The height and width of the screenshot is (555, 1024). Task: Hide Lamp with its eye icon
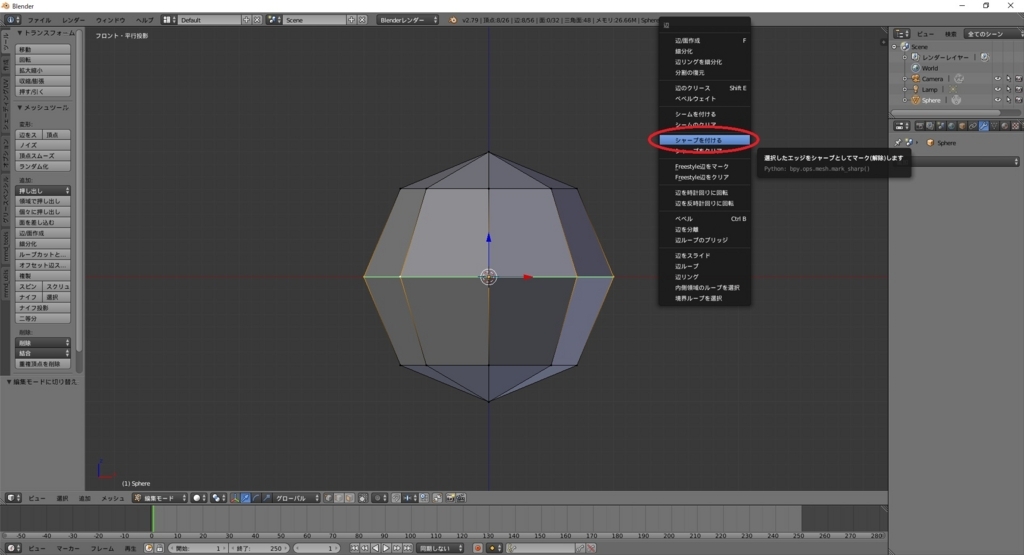point(997,89)
